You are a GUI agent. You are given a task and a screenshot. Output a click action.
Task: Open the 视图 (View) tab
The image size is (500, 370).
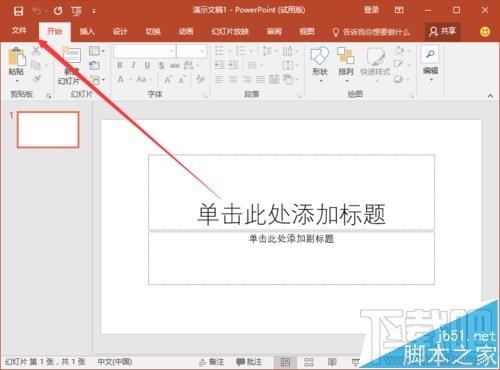[x=307, y=32]
